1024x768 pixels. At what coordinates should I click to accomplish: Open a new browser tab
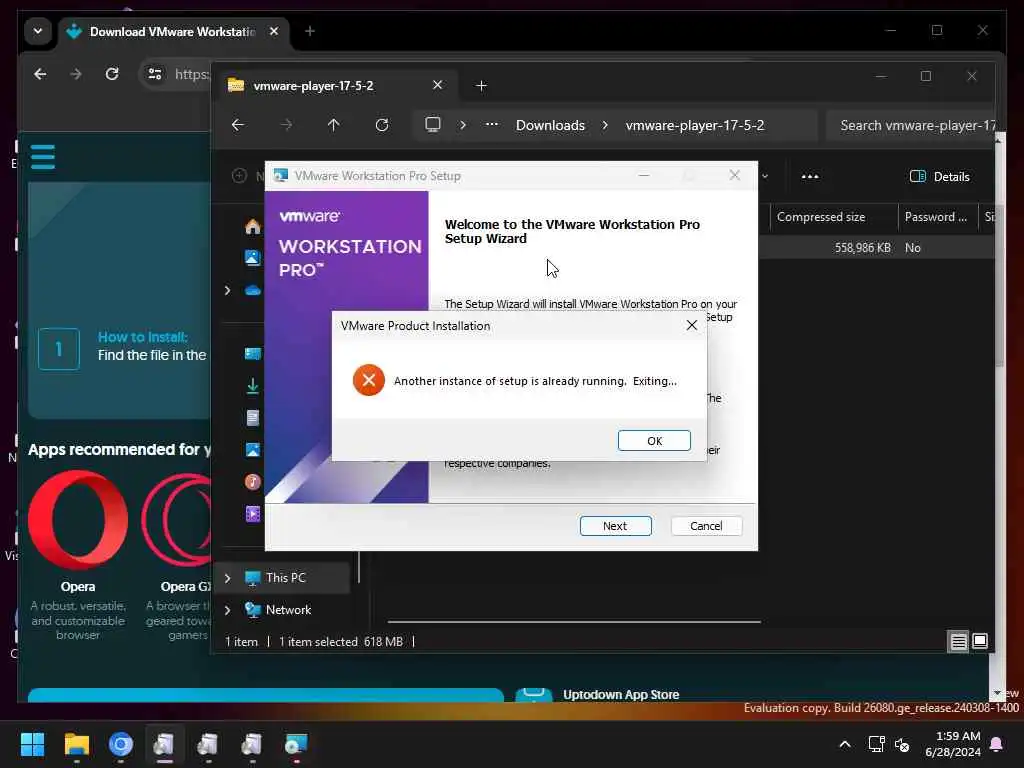(x=310, y=31)
